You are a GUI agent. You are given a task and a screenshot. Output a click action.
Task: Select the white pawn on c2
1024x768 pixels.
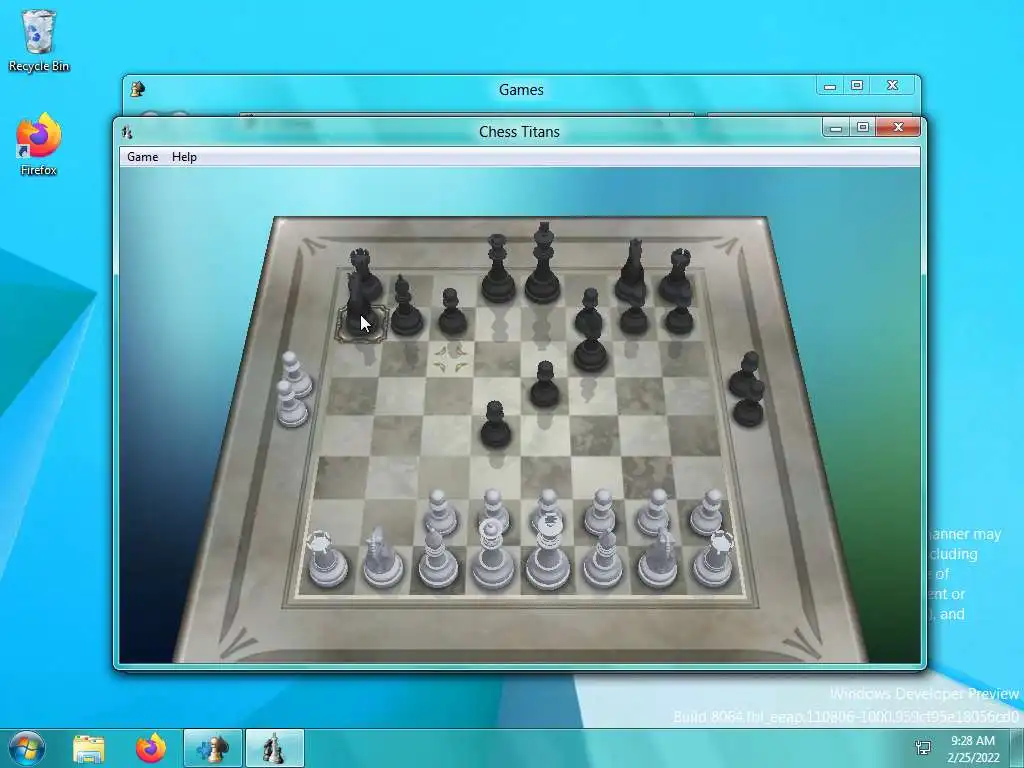(x=441, y=513)
